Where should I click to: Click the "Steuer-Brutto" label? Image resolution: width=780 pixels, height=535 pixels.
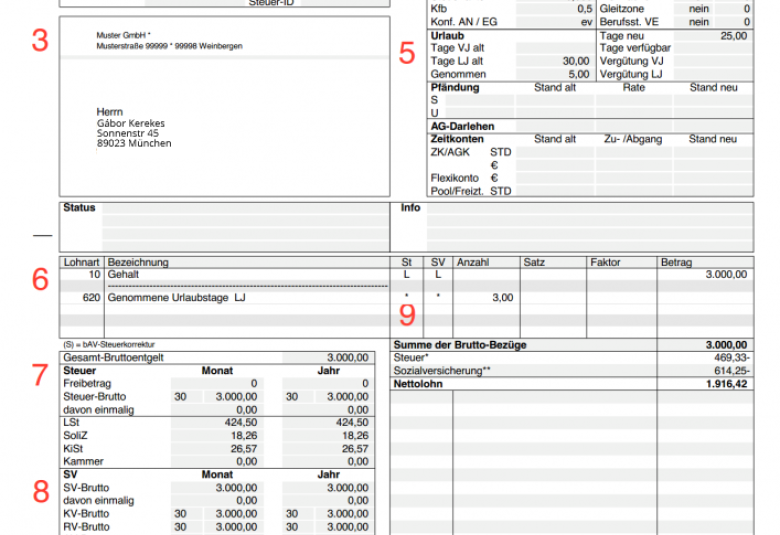pyautogui.click(x=95, y=397)
